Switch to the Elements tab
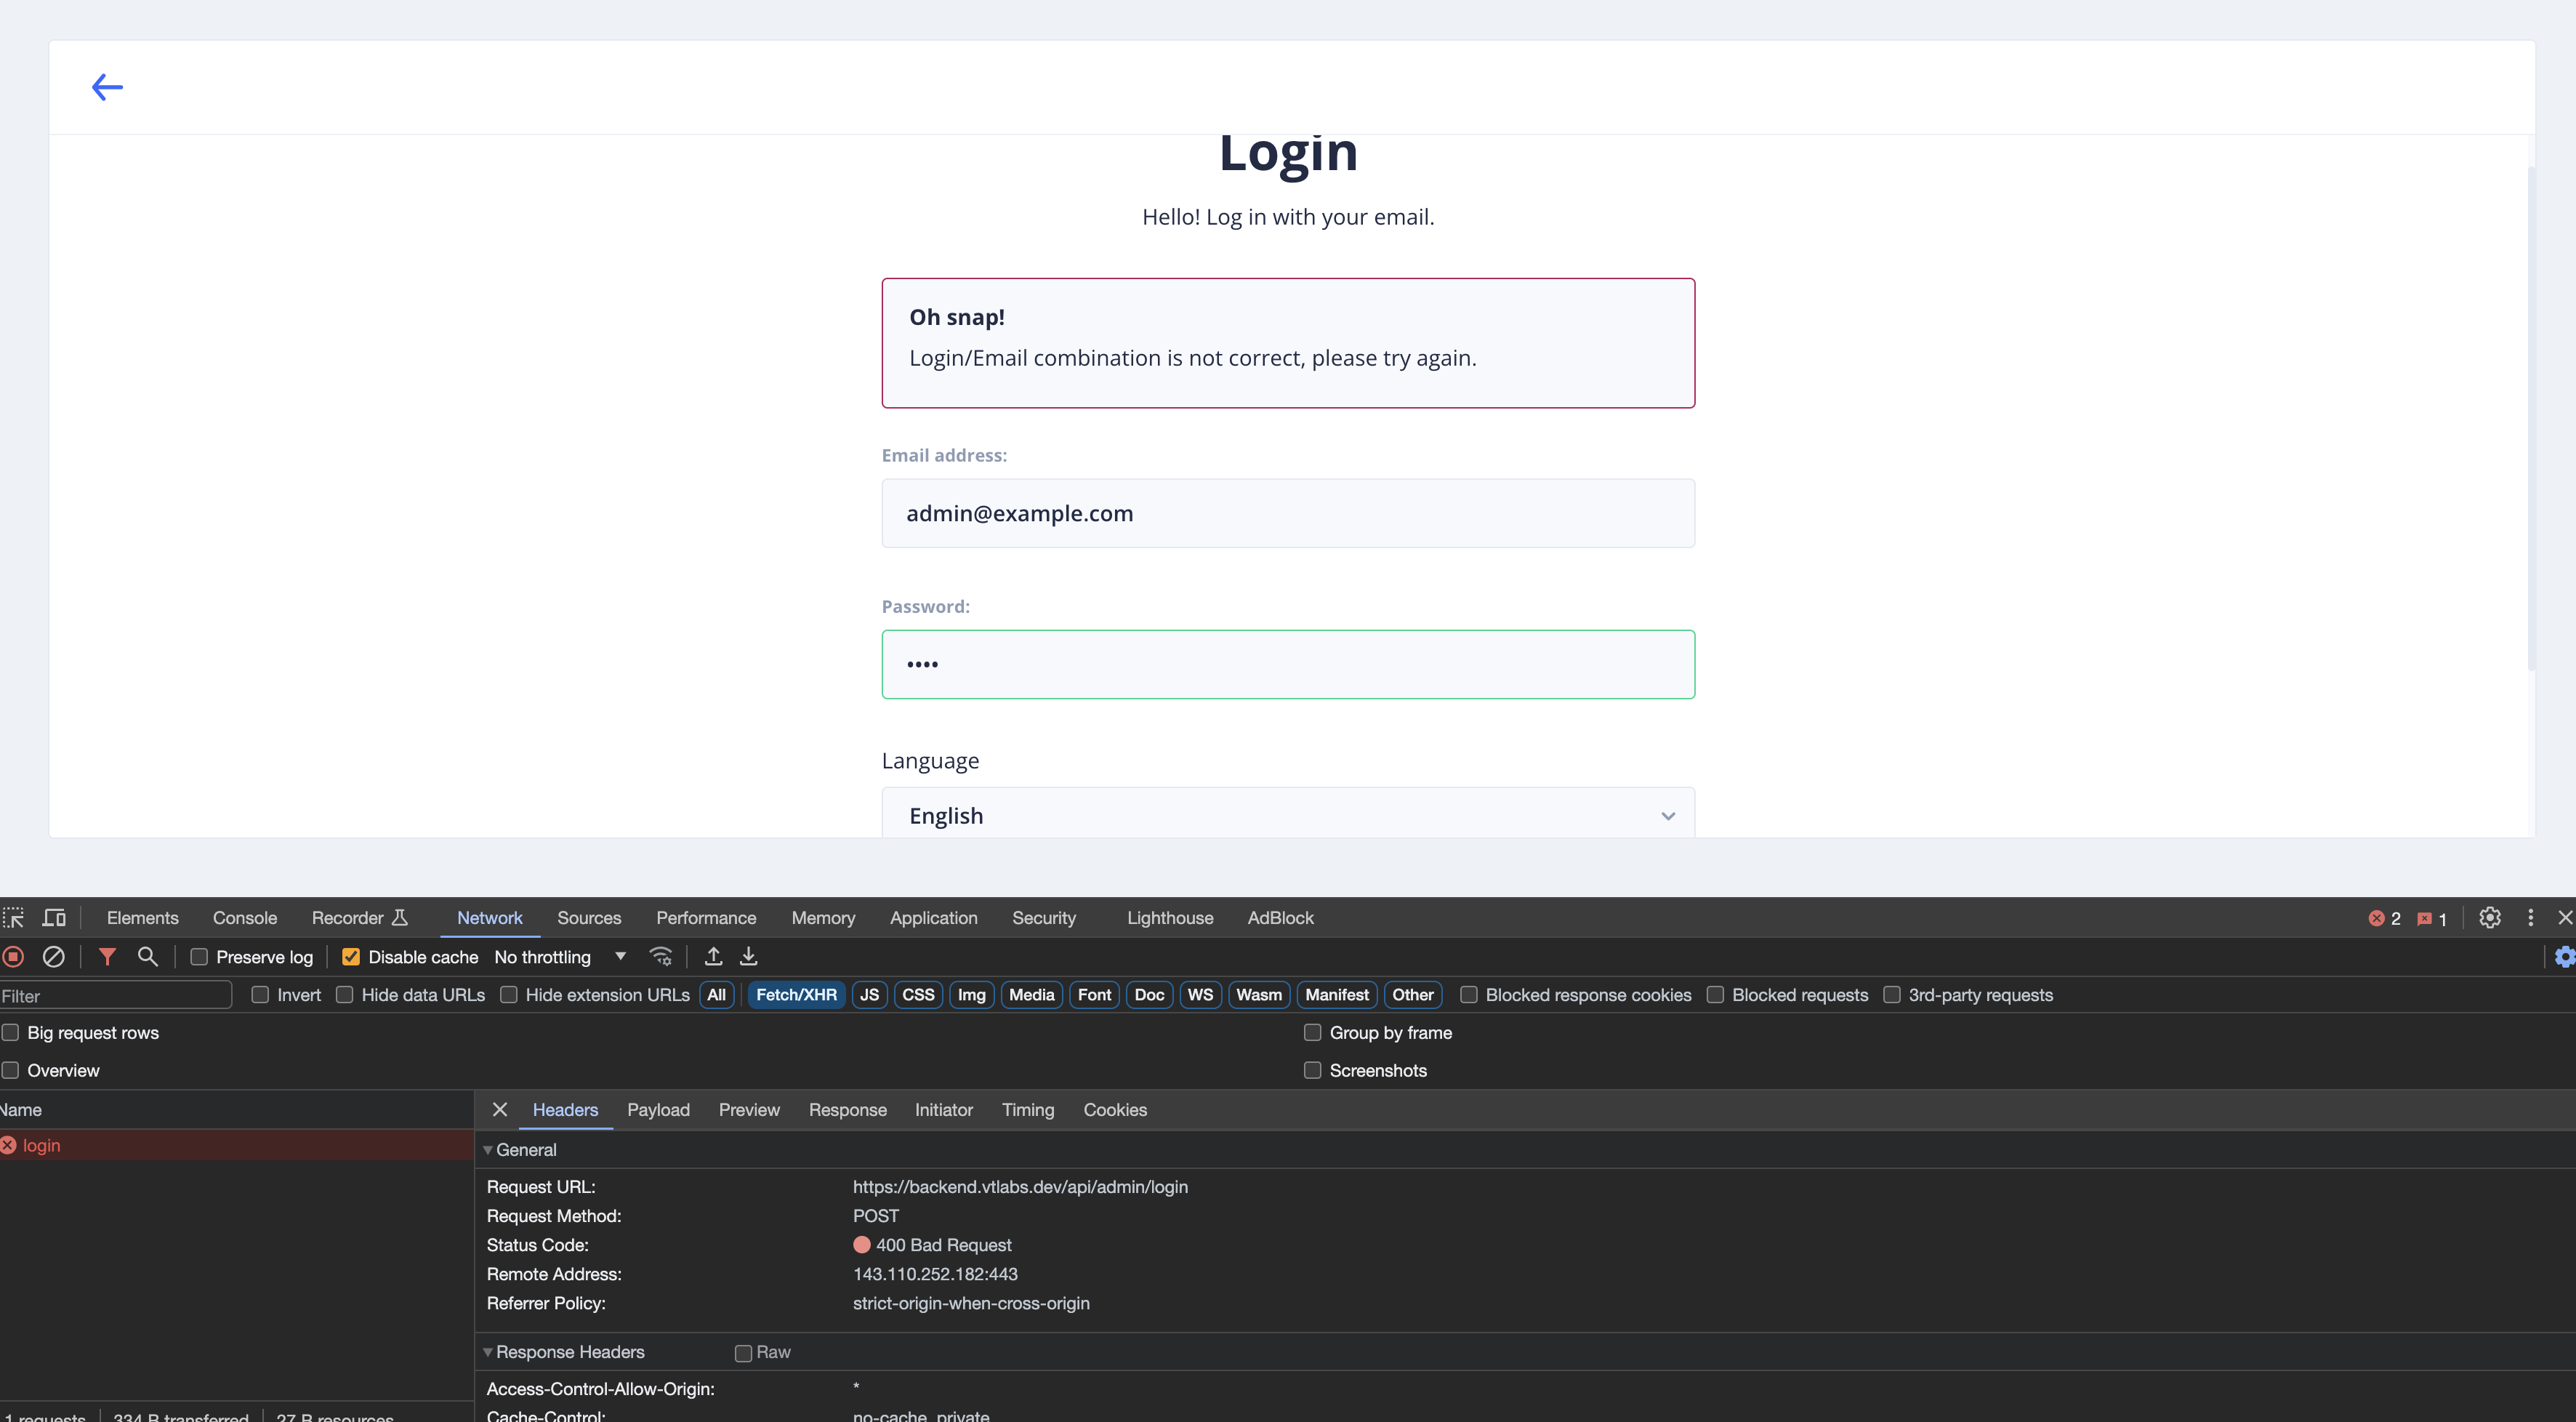This screenshot has width=2576, height=1422. tap(143, 918)
